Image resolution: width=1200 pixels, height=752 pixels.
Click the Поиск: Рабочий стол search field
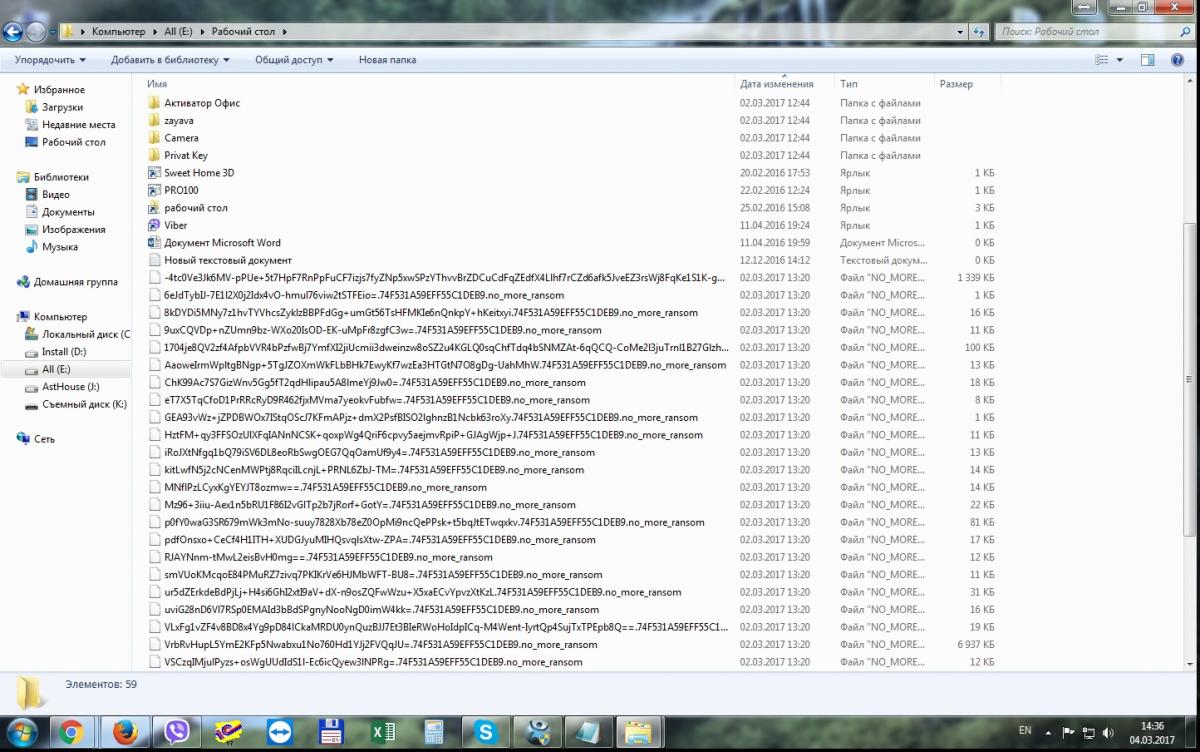coord(1085,32)
